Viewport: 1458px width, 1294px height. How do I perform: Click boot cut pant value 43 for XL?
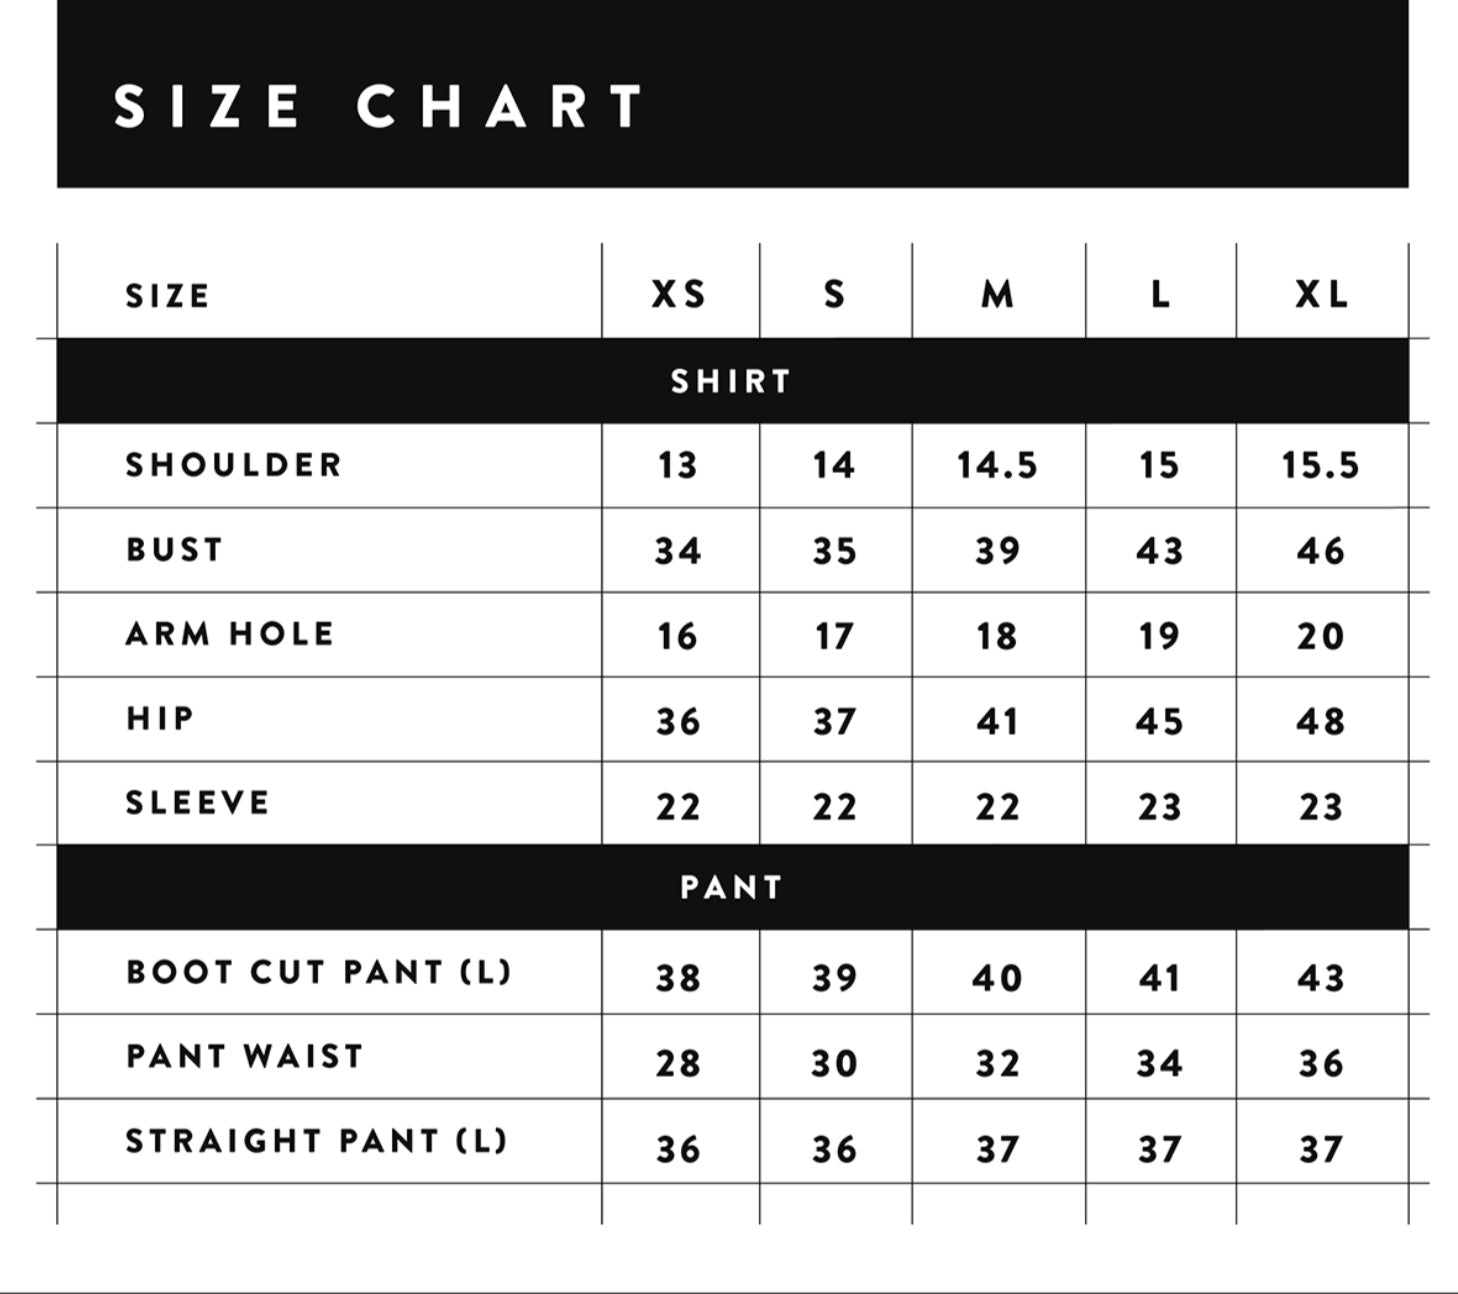[1321, 978]
